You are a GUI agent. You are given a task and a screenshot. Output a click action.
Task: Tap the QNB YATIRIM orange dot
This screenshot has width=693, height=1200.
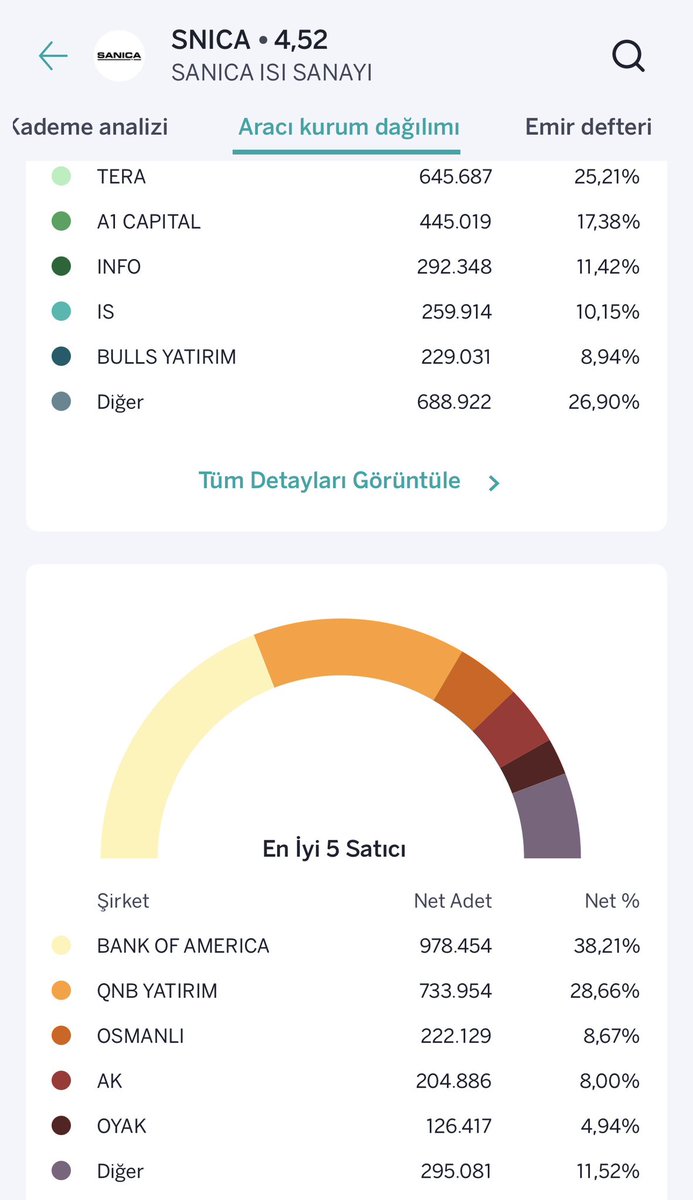point(61,991)
